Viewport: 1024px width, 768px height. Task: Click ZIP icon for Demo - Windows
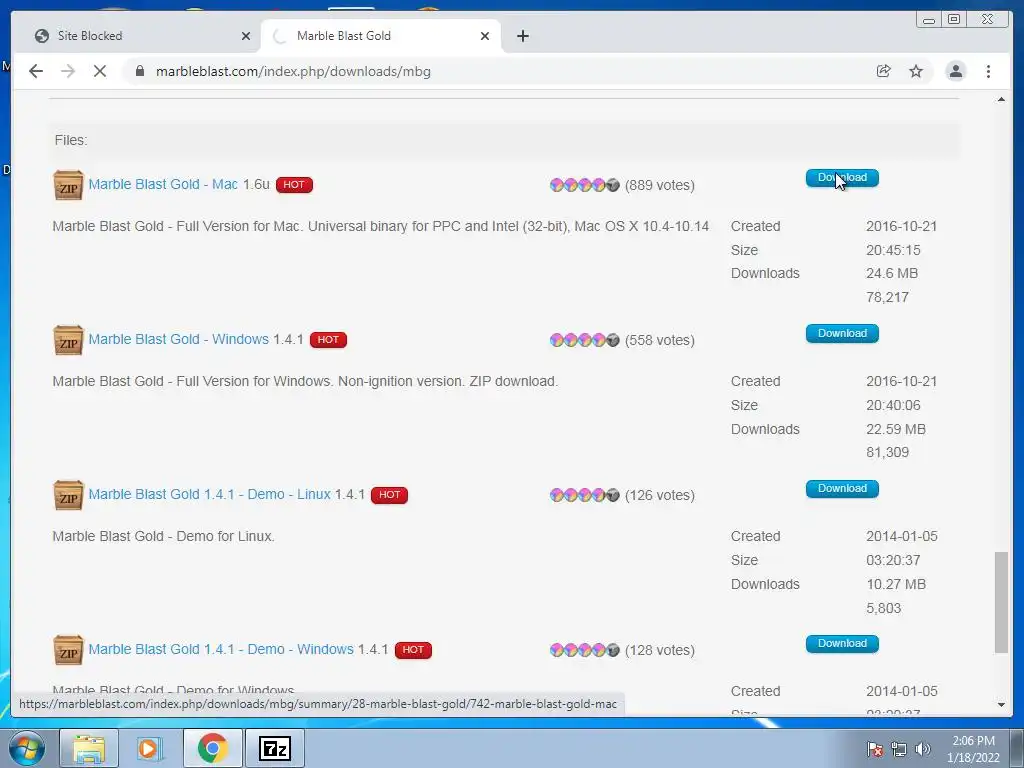pyautogui.click(x=68, y=650)
